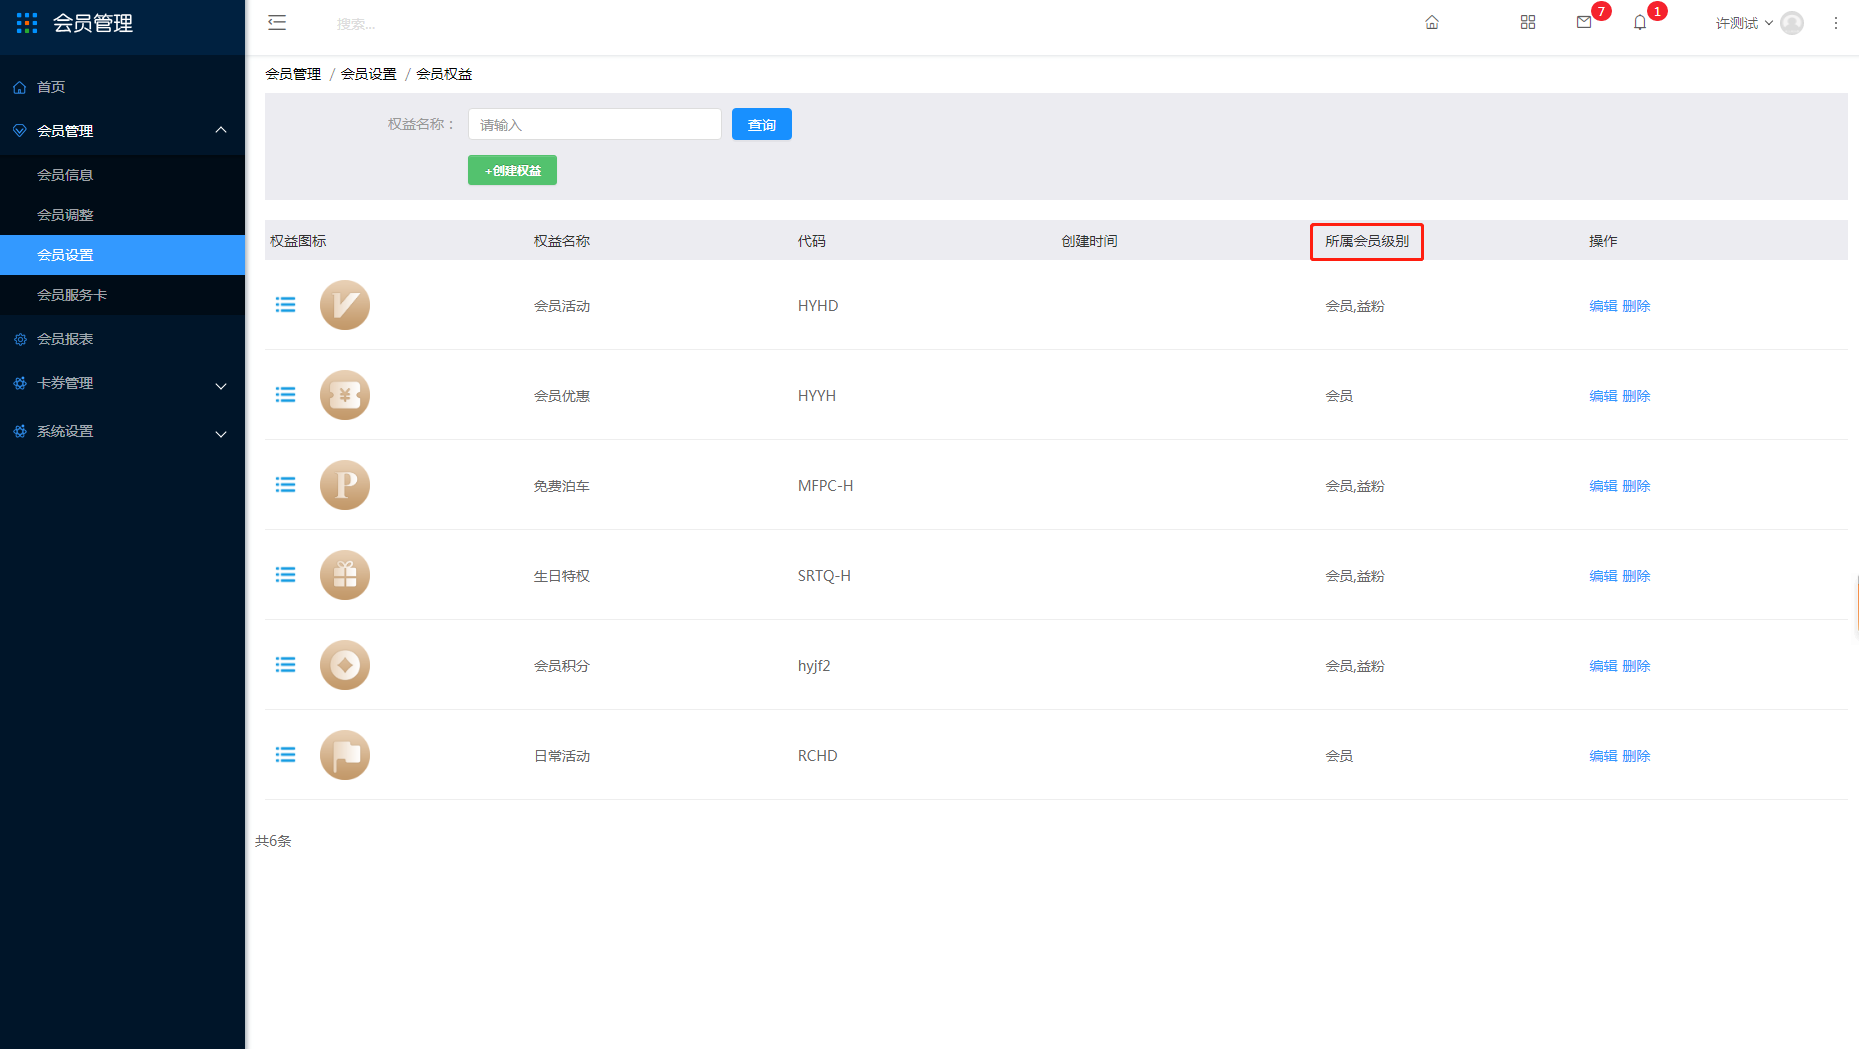
Task: Delete the 免费泊车 benefit
Action: tap(1636, 486)
